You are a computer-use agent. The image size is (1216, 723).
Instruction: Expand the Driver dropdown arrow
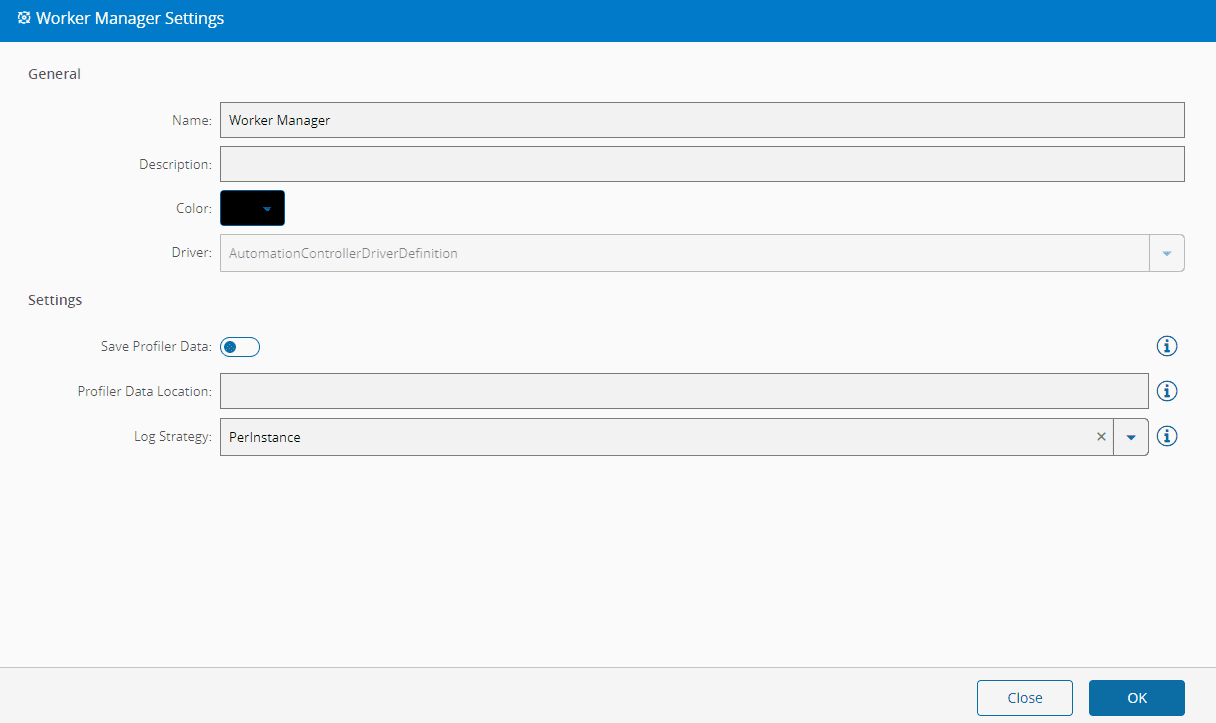[1167, 253]
